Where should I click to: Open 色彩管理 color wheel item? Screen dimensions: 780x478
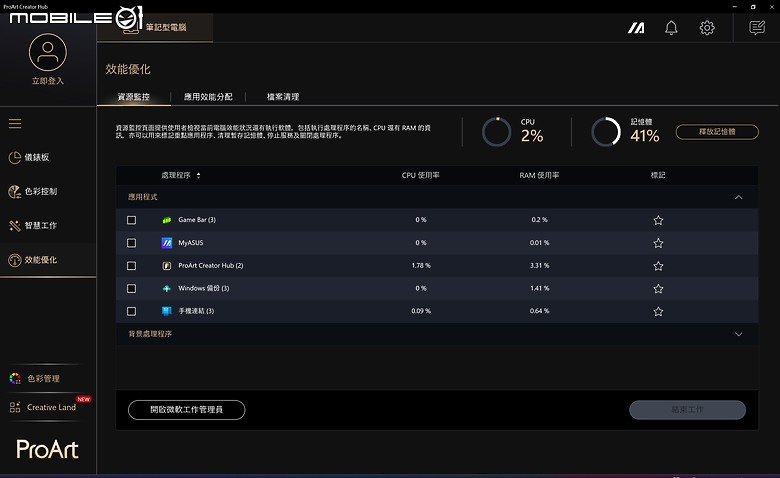34,379
